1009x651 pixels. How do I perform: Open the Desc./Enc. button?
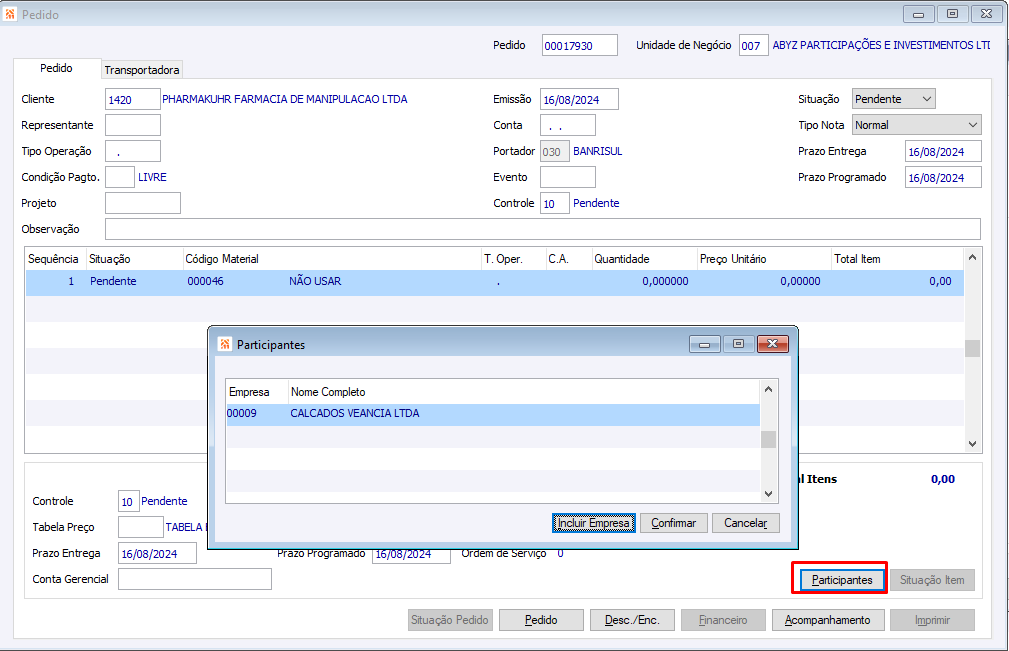point(632,620)
